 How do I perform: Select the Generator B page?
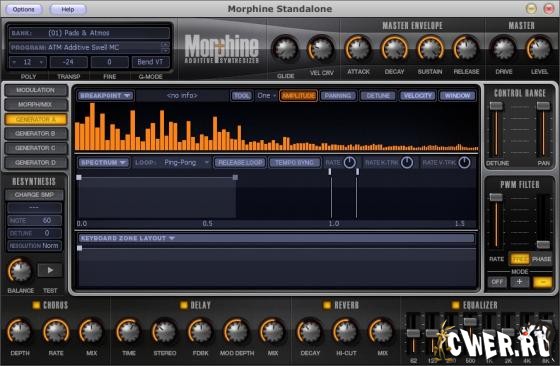pyautogui.click(x=36, y=134)
